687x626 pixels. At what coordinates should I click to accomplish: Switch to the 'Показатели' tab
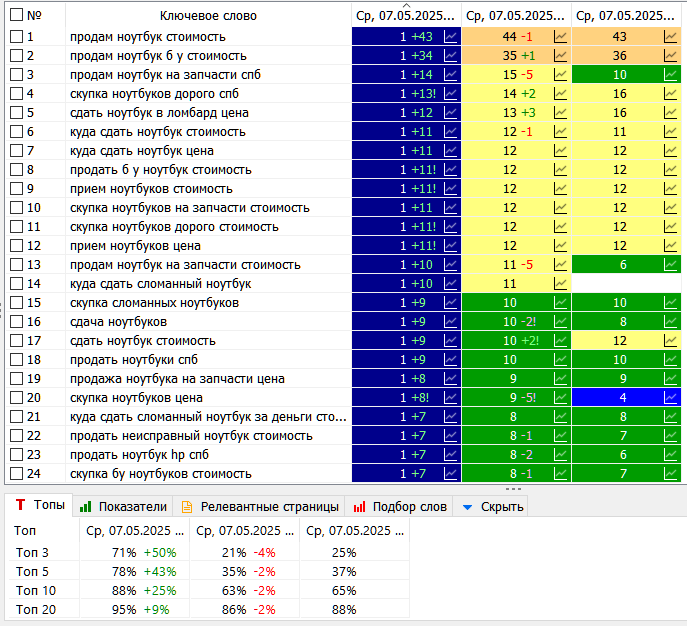123,507
